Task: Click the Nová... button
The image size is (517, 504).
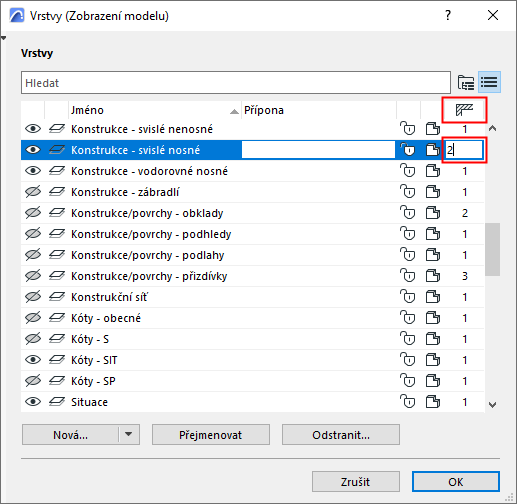Action: [x=70, y=435]
